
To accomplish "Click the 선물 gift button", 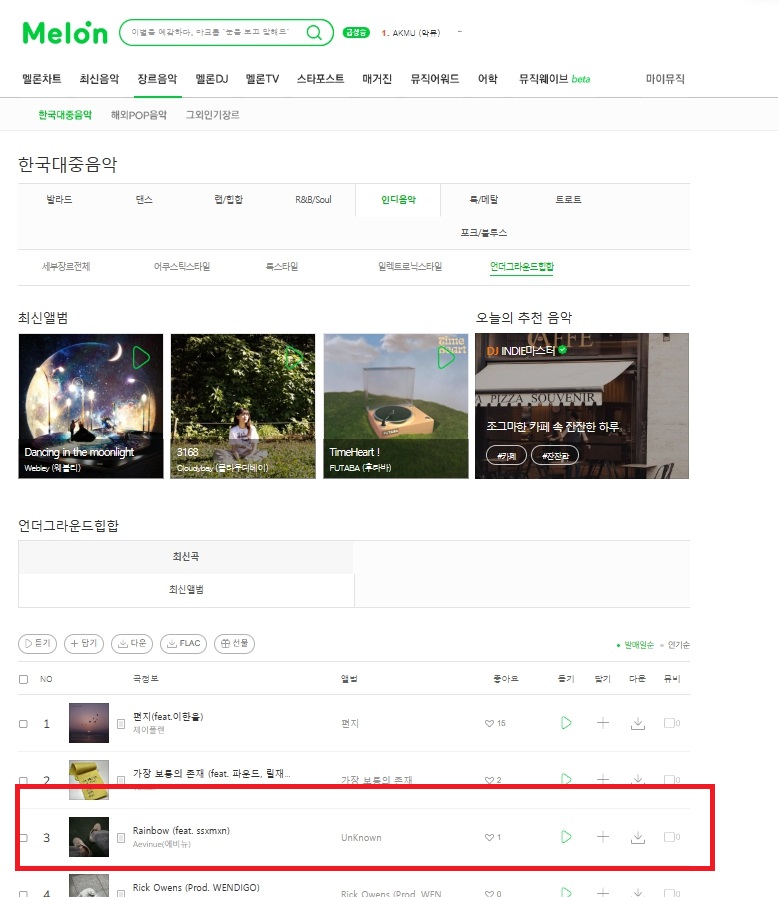I will click(x=235, y=644).
